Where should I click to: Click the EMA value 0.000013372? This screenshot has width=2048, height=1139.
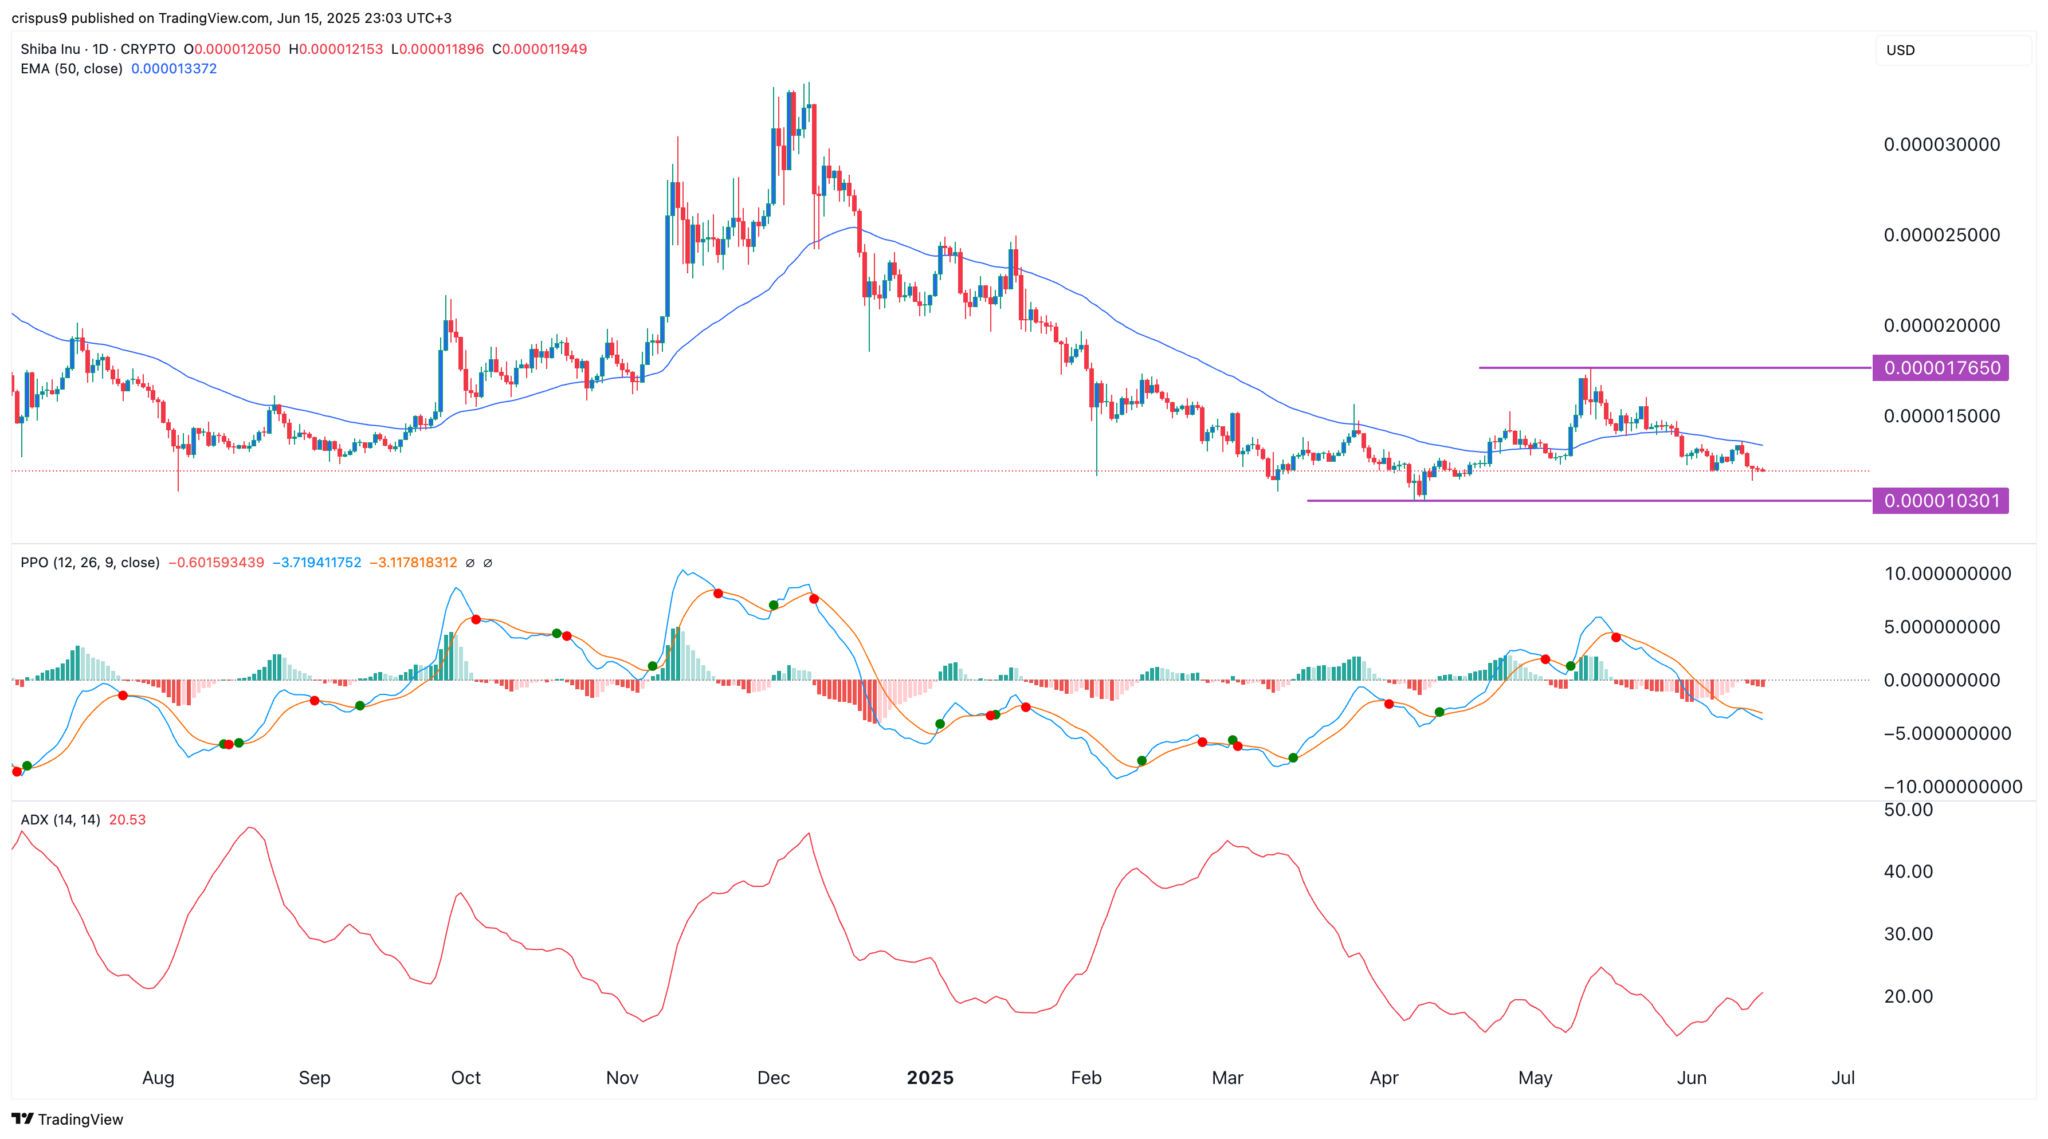point(174,68)
